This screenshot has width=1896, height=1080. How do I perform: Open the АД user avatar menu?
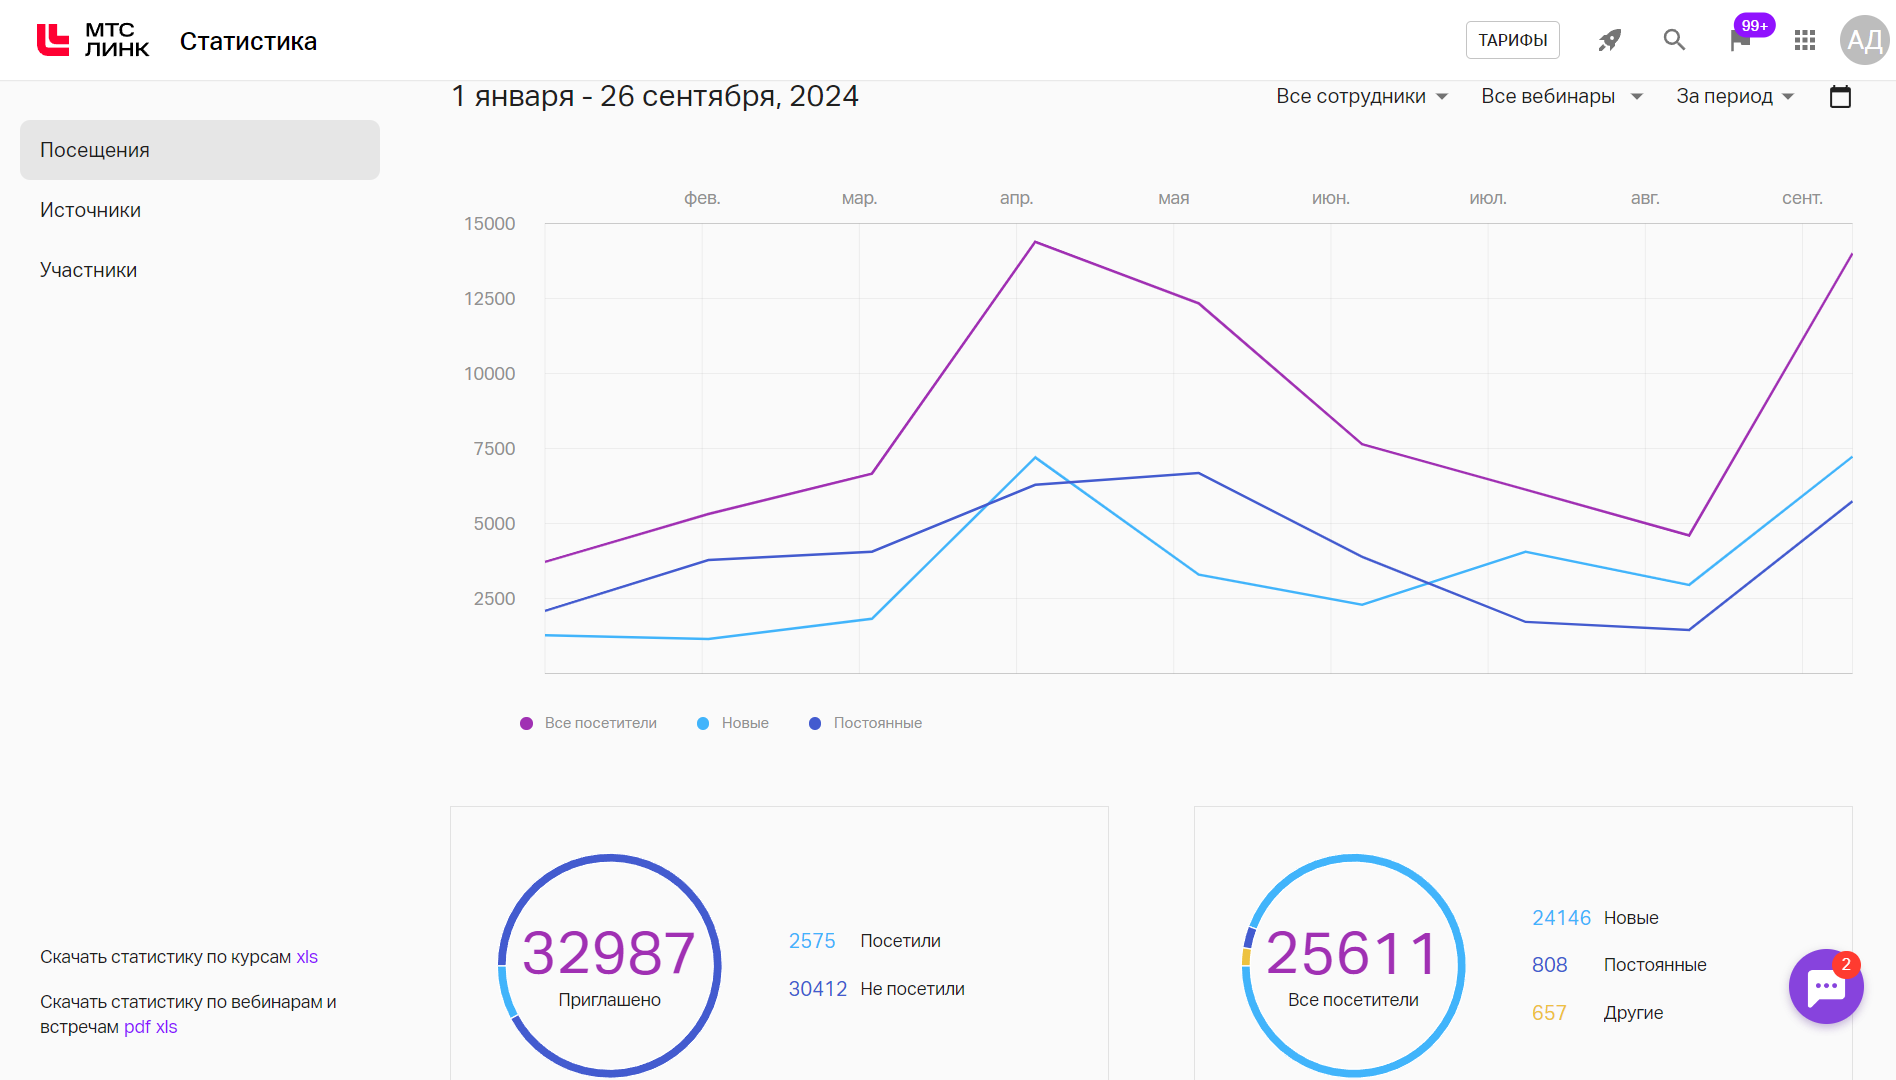(x=1865, y=40)
